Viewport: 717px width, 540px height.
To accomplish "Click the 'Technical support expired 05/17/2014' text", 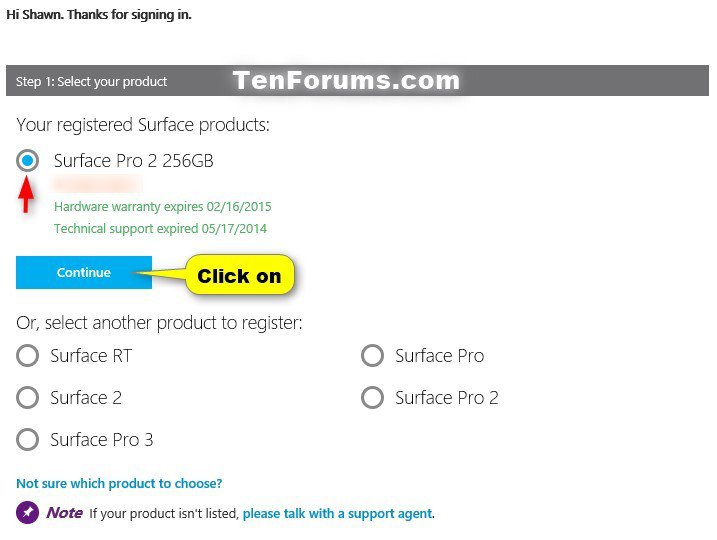I will (x=161, y=229).
